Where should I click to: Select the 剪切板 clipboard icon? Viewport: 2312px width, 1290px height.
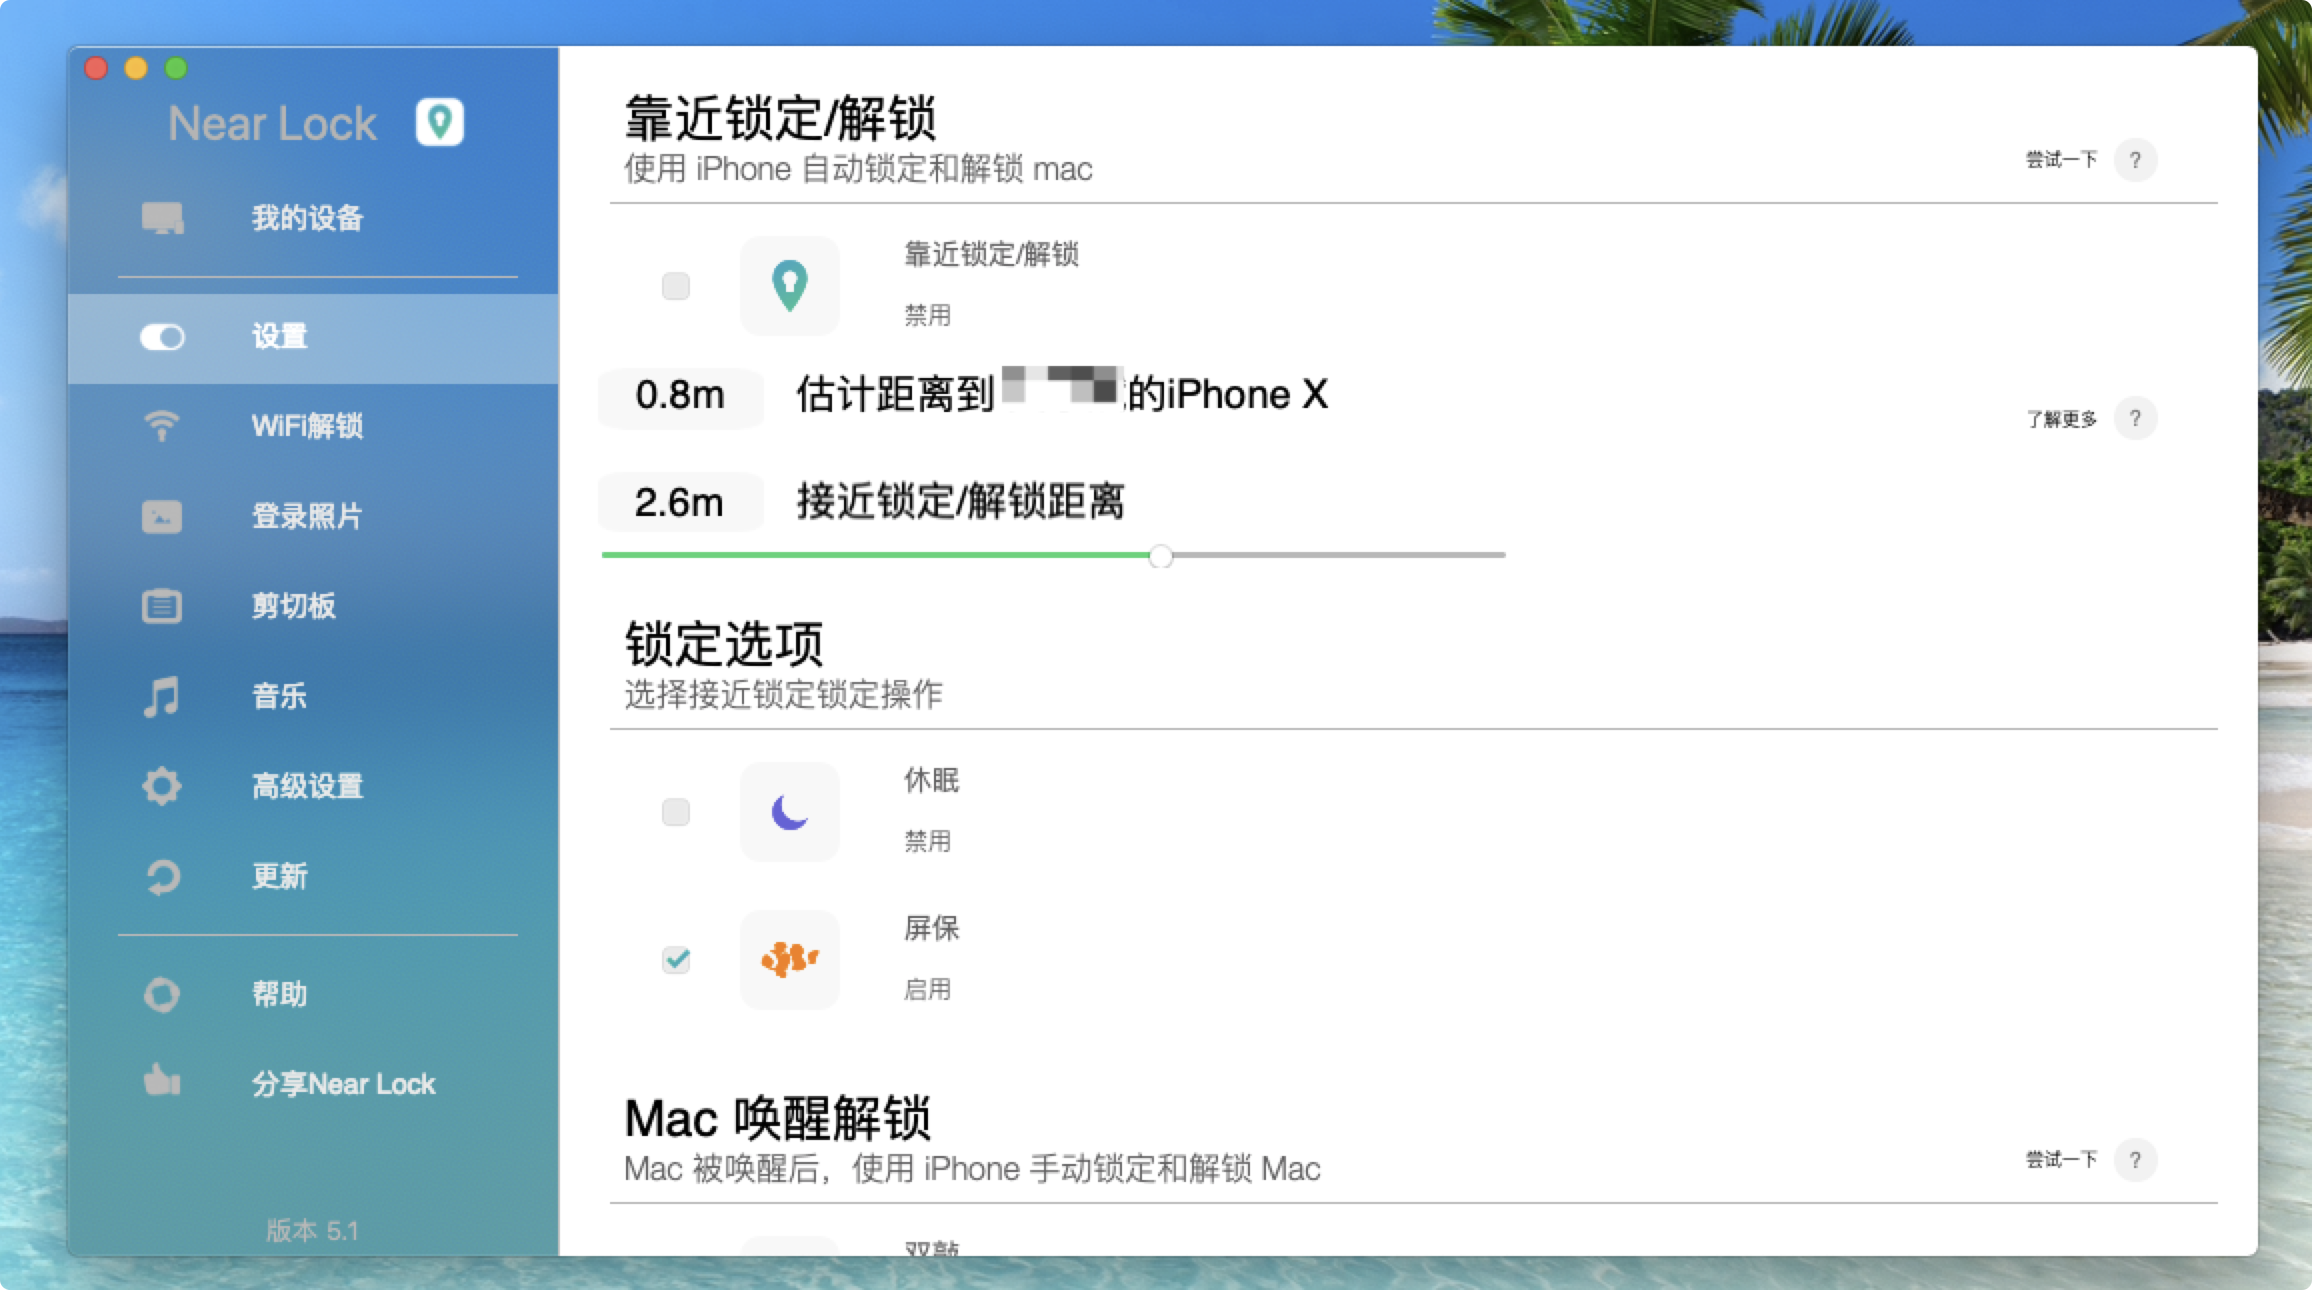(162, 606)
